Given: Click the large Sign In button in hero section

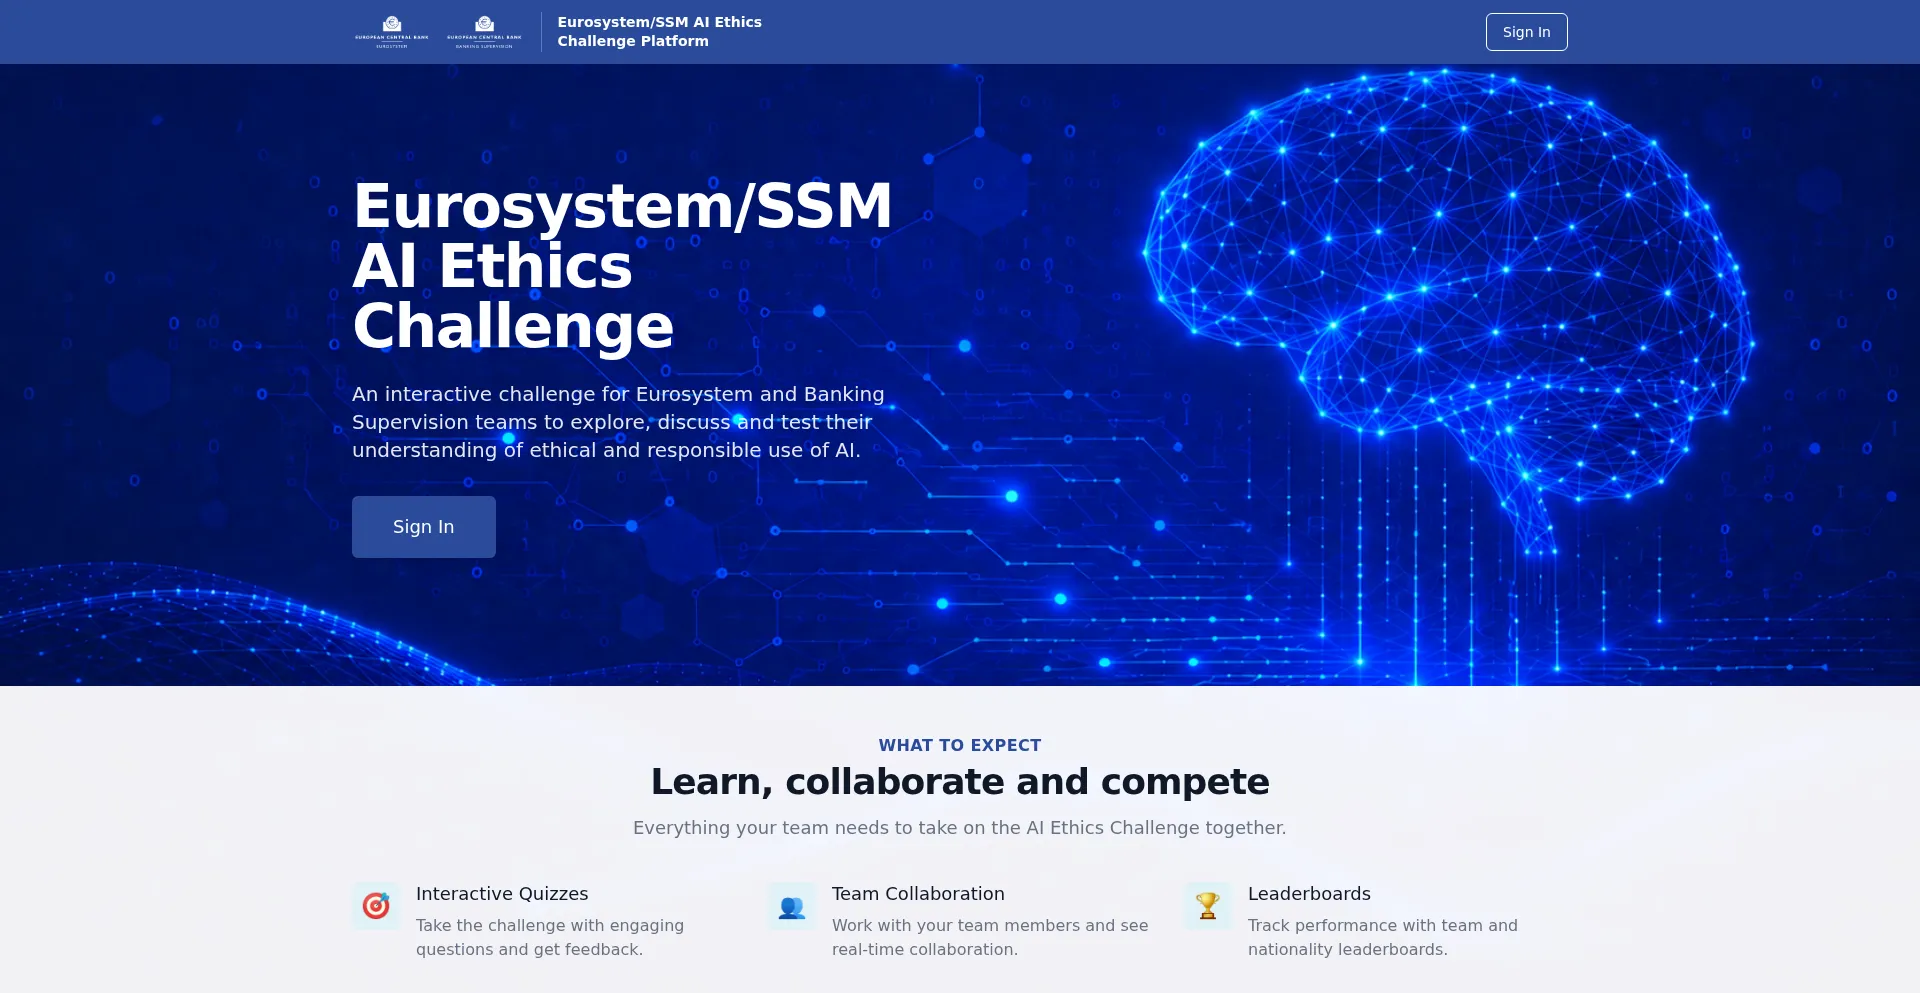Looking at the screenshot, I should (x=424, y=527).
